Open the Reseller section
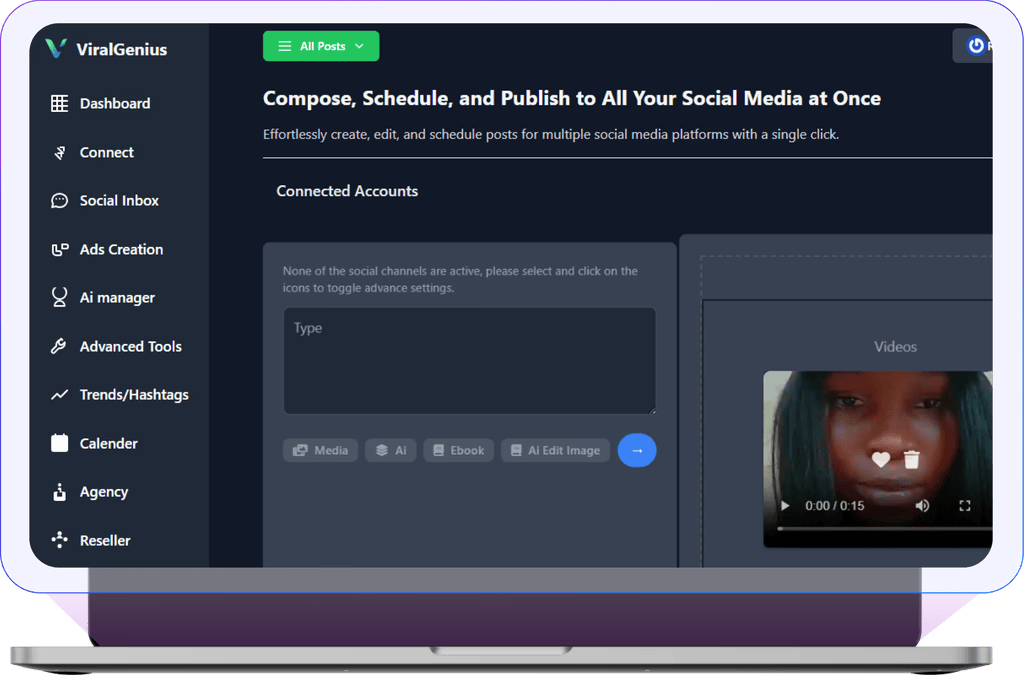Viewport: 1024px width, 675px height. coord(105,540)
